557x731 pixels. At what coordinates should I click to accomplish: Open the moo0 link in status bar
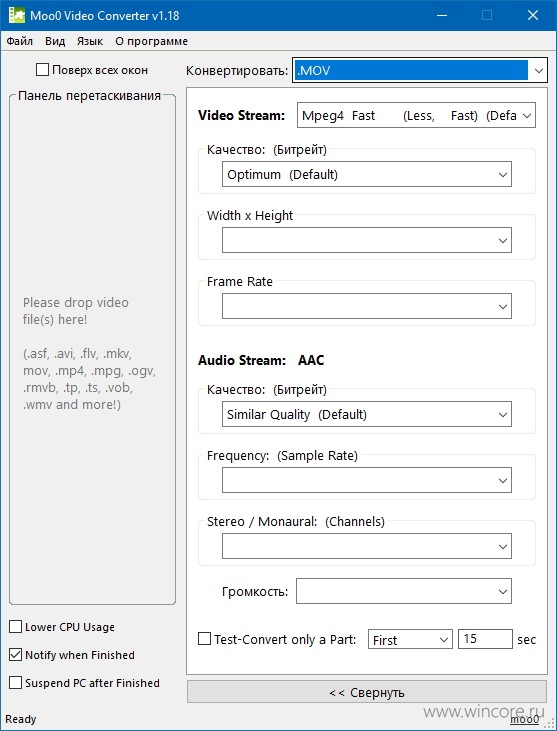524,719
